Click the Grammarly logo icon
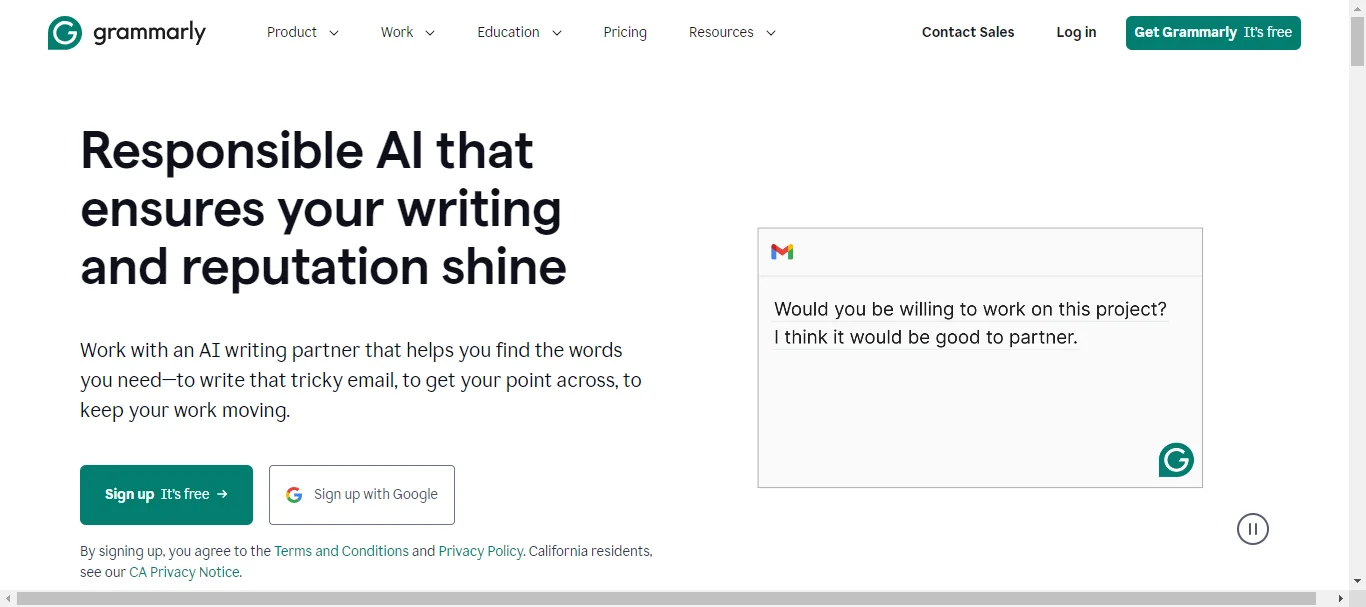The height and width of the screenshot is (607, 1366). click(63, 32)
